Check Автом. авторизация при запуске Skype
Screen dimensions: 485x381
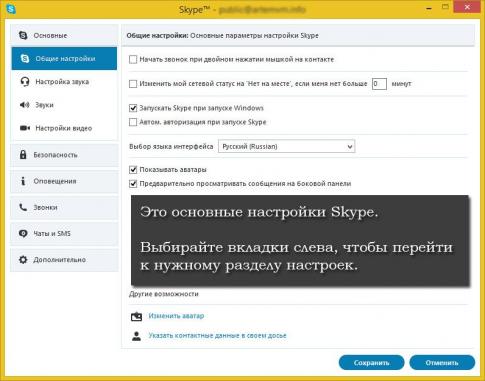coord(133,122)
